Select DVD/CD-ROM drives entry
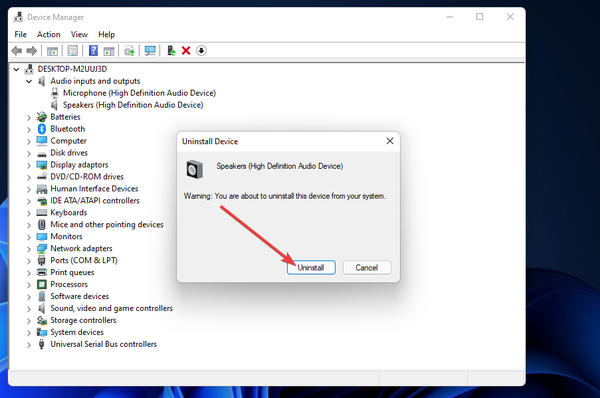Viewport: 600px width, 398px height. coord(87,176)
